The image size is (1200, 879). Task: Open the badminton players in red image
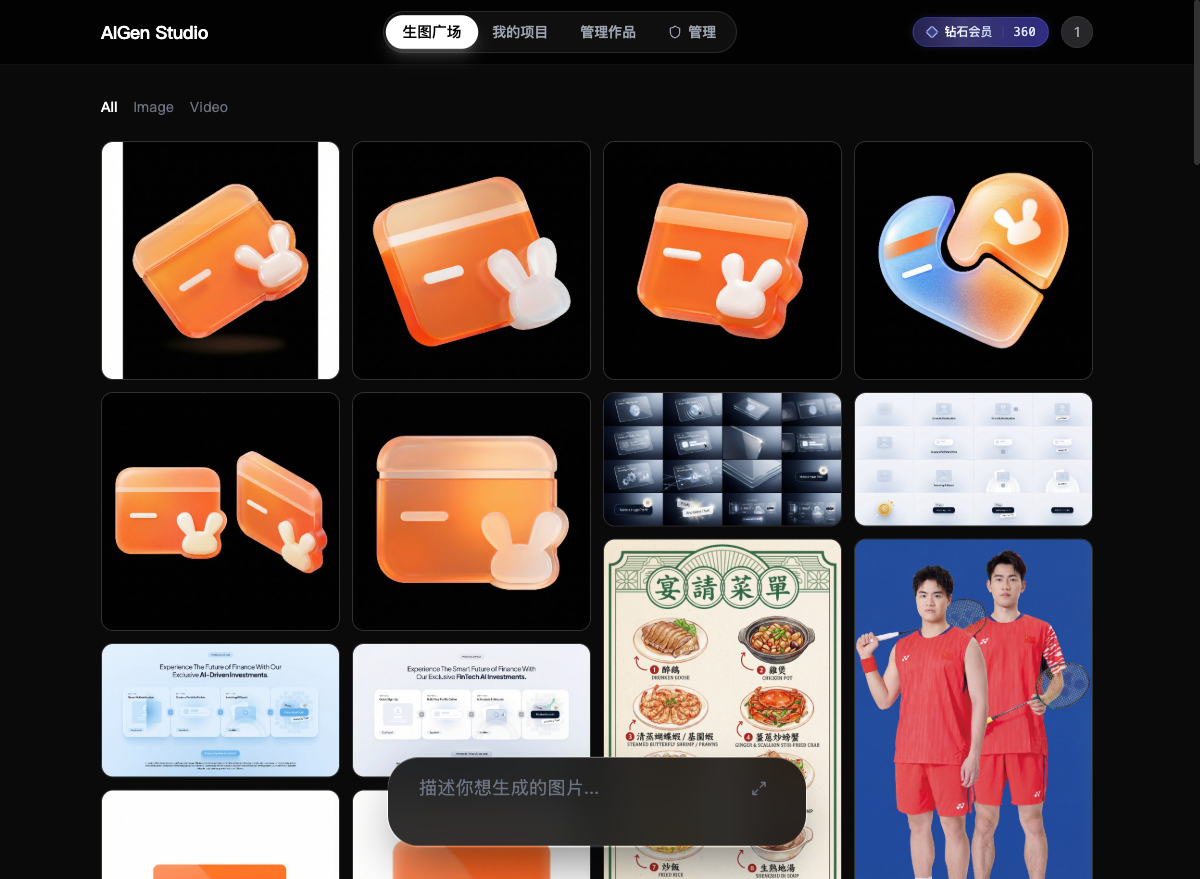[973, 700]
